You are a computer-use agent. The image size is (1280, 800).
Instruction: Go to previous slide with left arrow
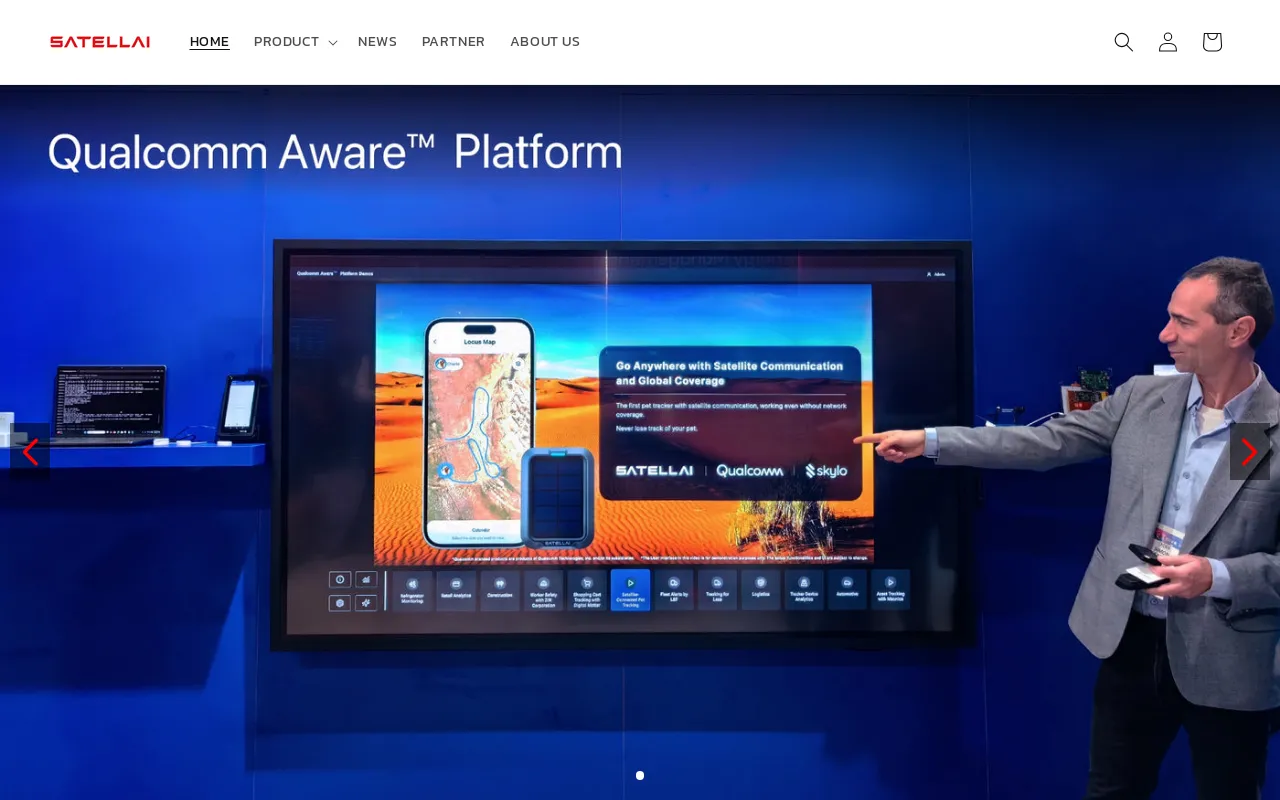tap(30, 452)
